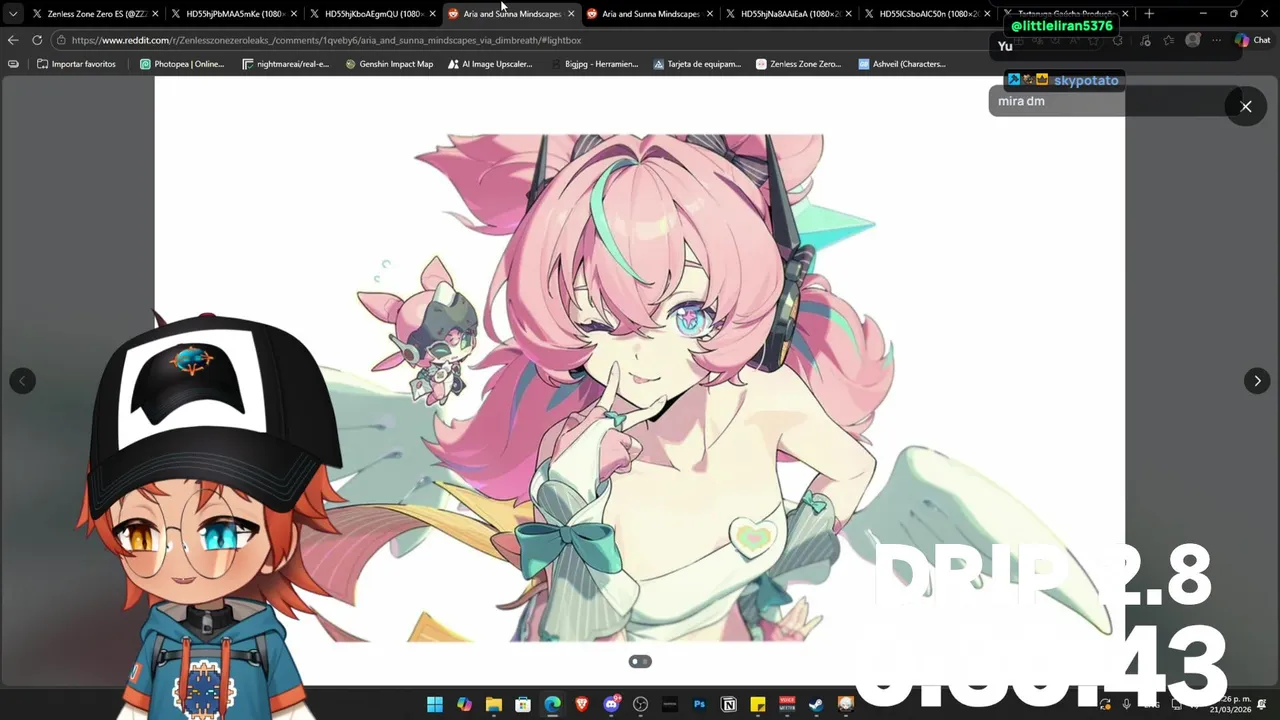Open site info icon beside the URL
The width and height of the screenshot is (1280, 720).
(x=61, y=40)
